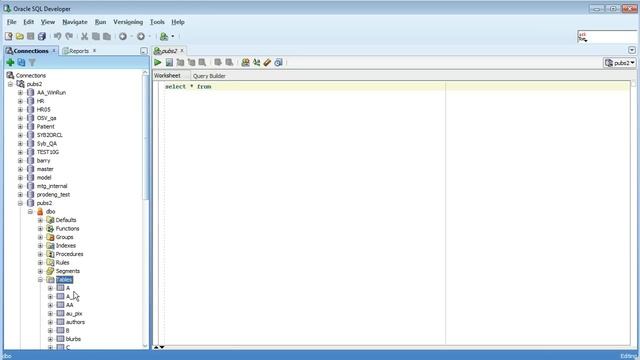Click the To Upper/Lower case icon
Screen dimensions: 640x360
pos(256,62)
